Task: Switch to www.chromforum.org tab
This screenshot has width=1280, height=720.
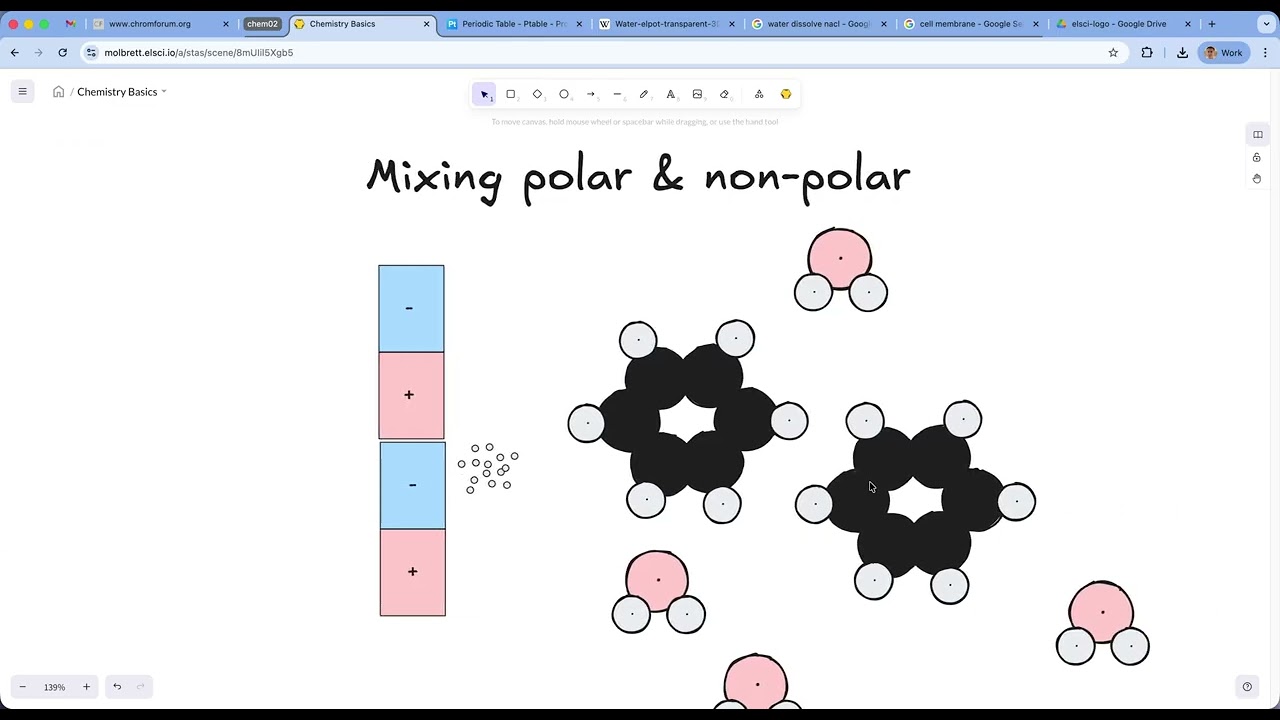Action: 159,24
